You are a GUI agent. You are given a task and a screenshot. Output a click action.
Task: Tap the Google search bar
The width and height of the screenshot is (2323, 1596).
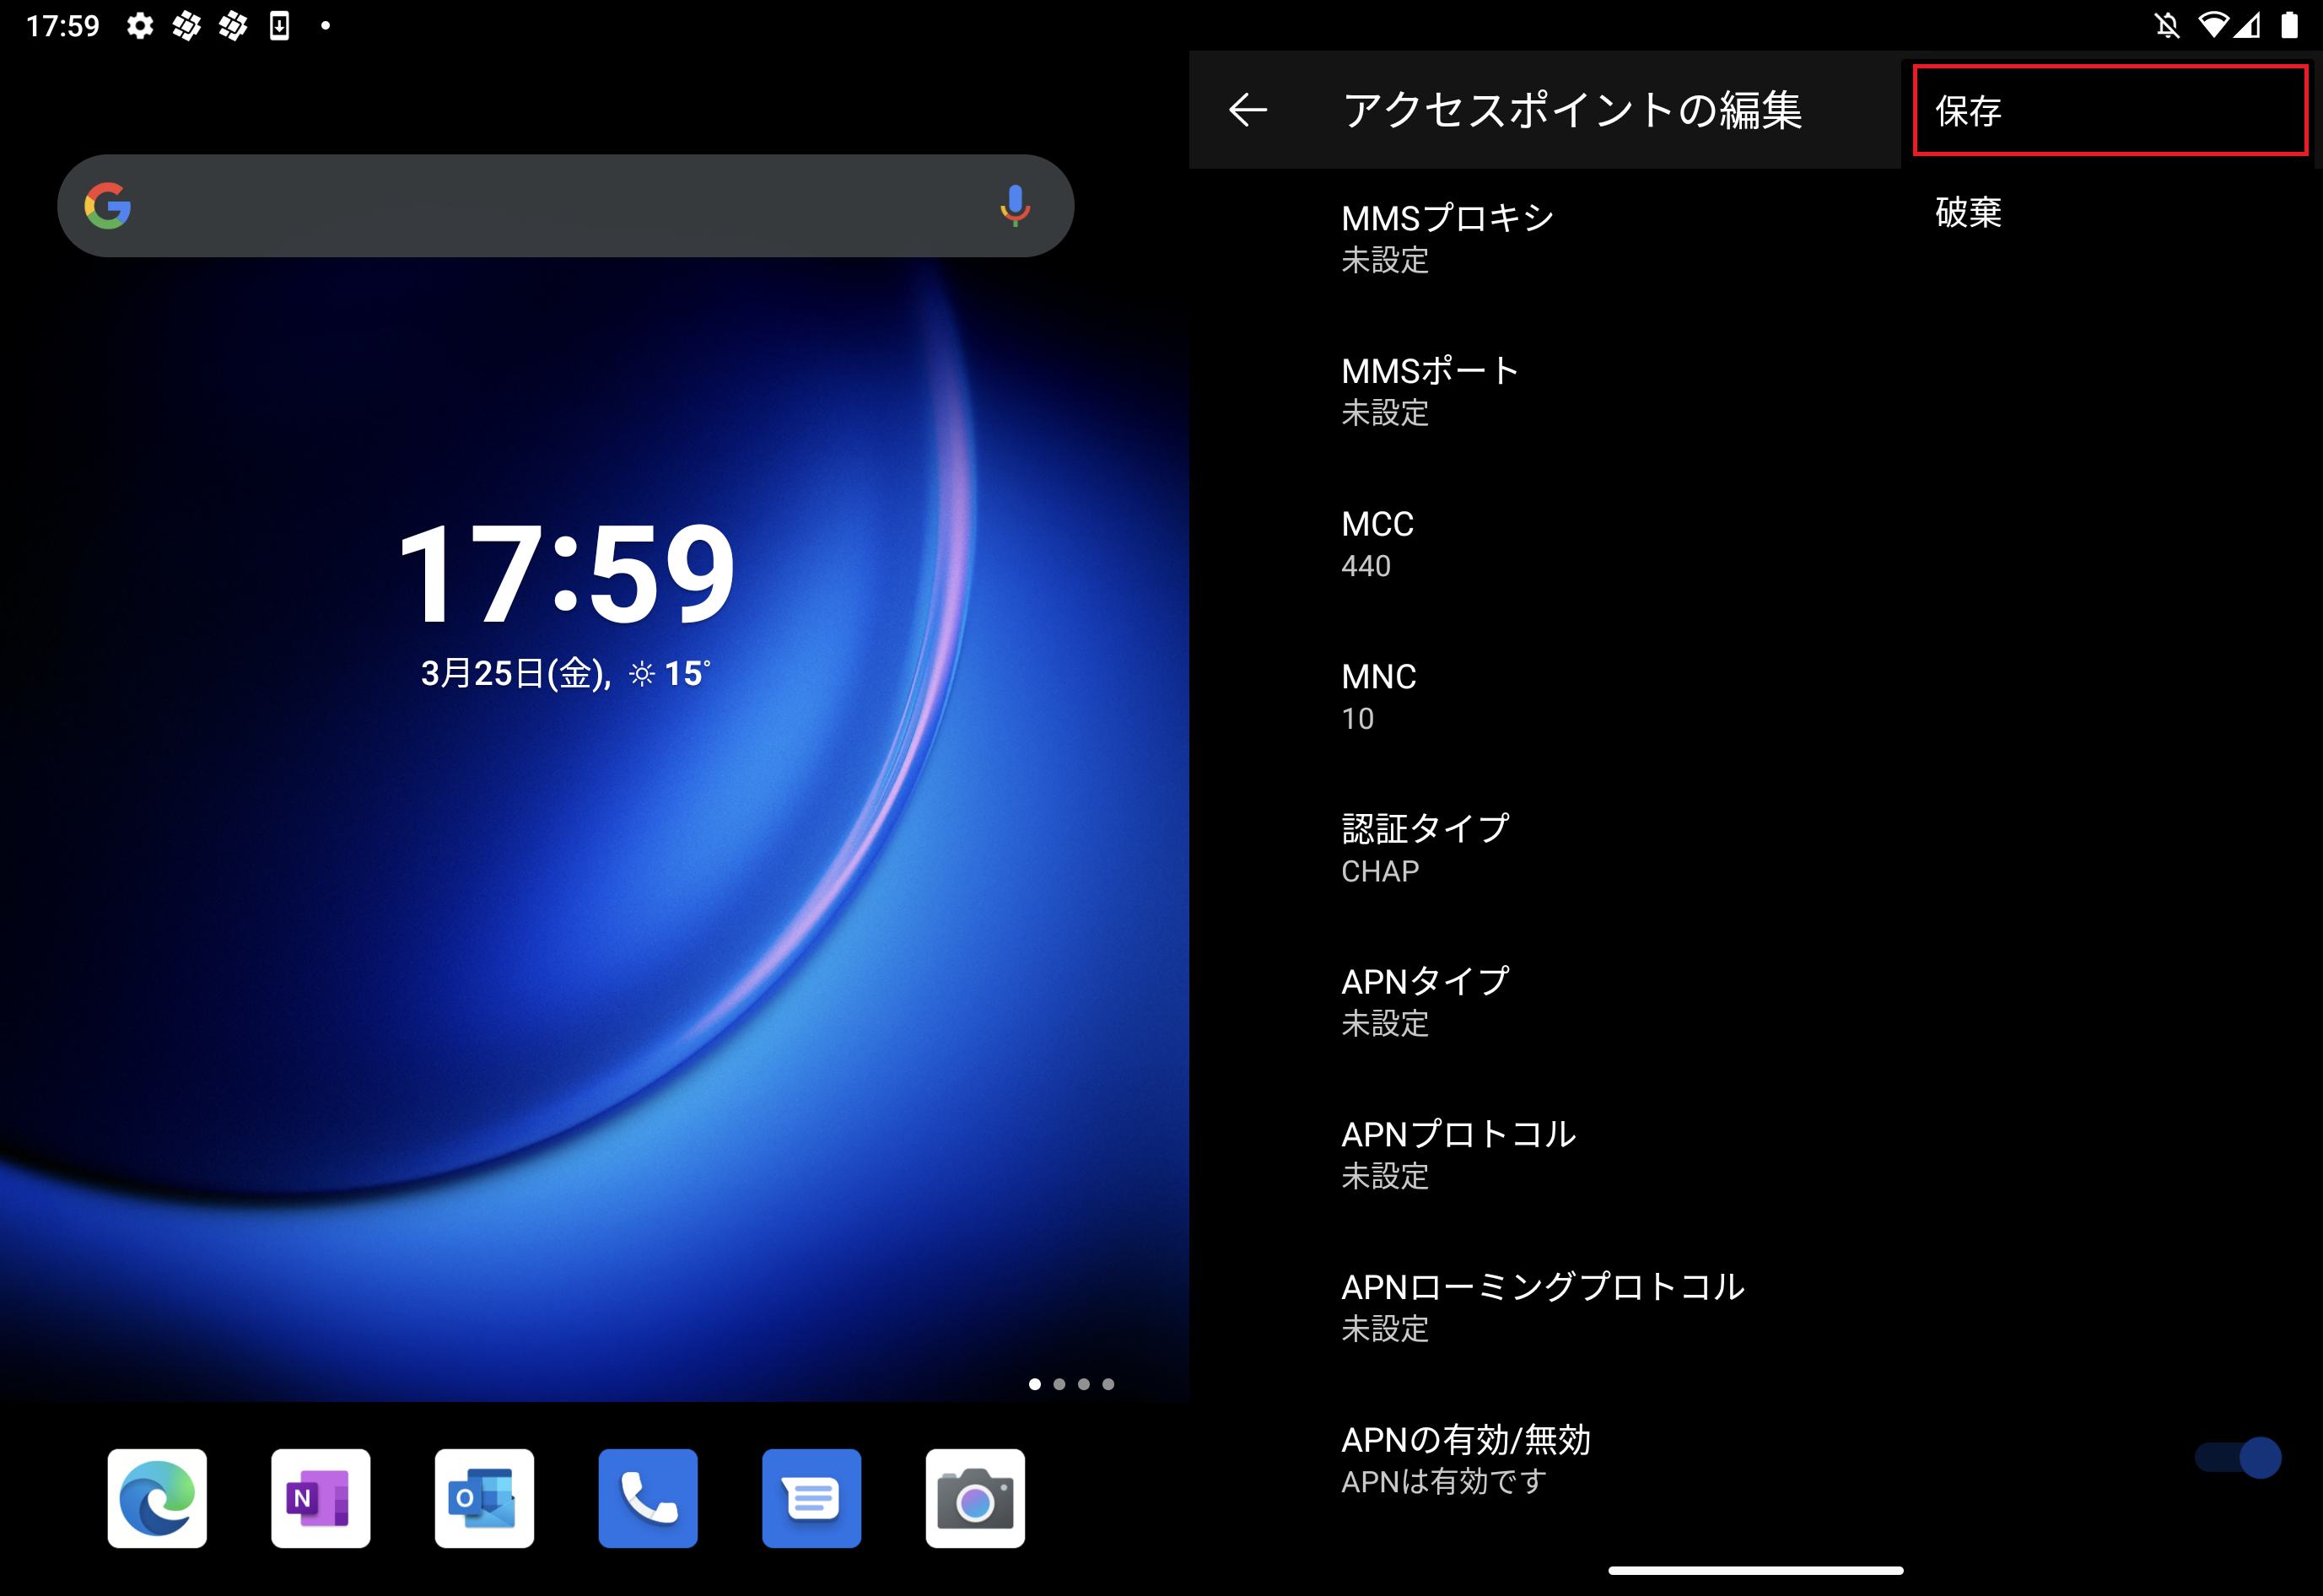[565, 206]
